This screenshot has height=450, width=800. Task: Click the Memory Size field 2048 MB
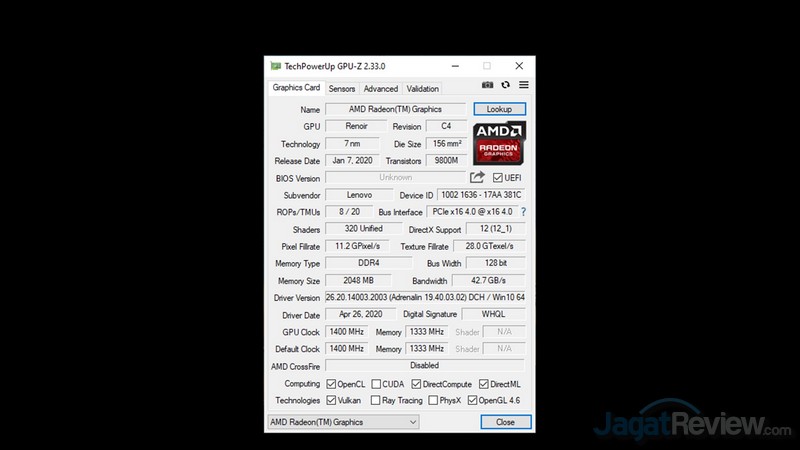(358, 281)
